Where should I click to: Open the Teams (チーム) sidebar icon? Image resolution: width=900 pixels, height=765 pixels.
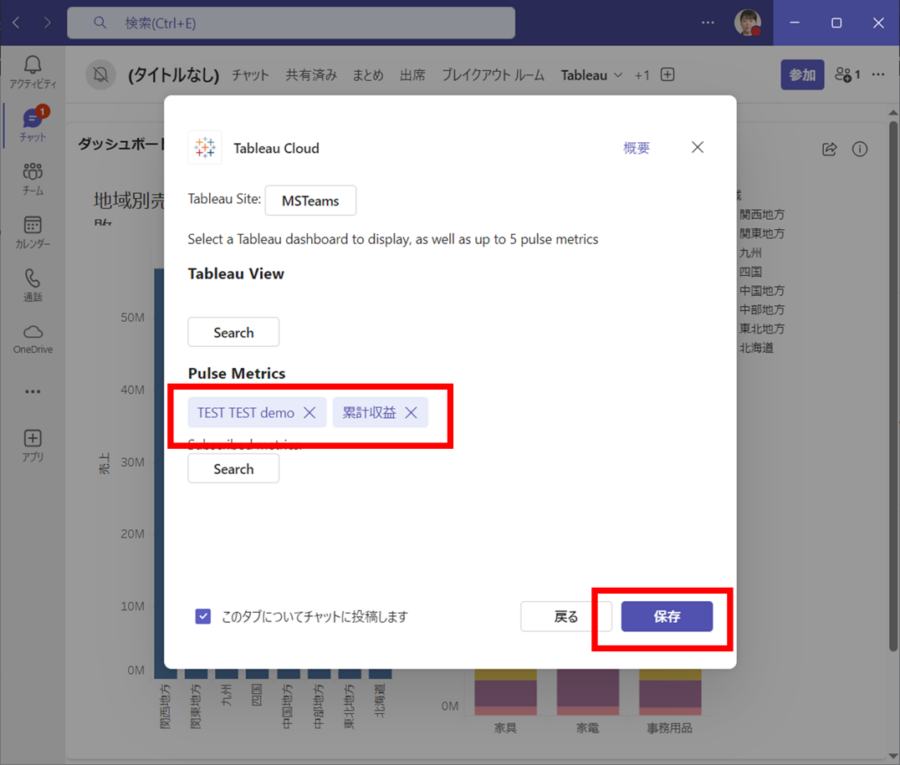33,178
